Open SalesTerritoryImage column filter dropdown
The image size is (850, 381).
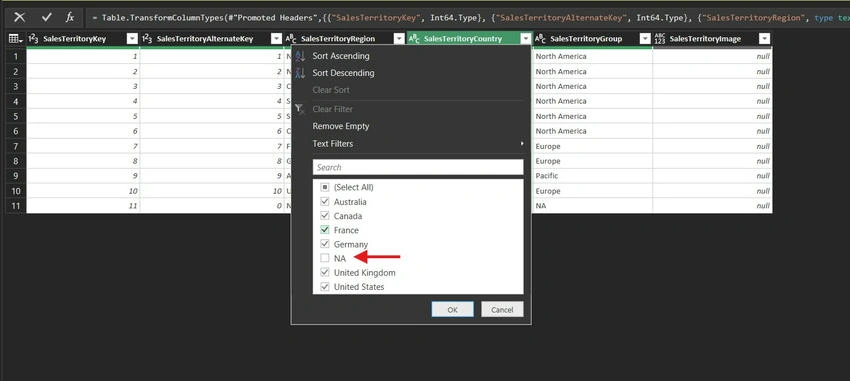pyautogui.click(x=764, y=38)
